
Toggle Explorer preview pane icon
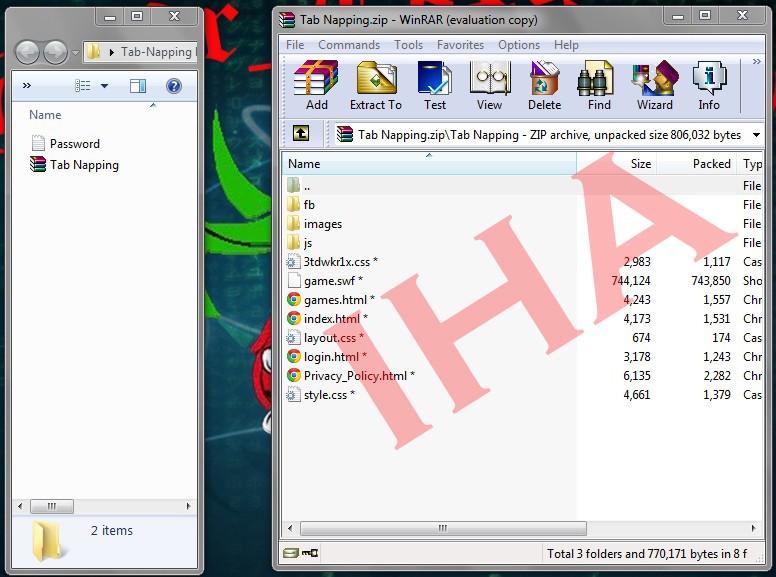(x=138, y=86)
